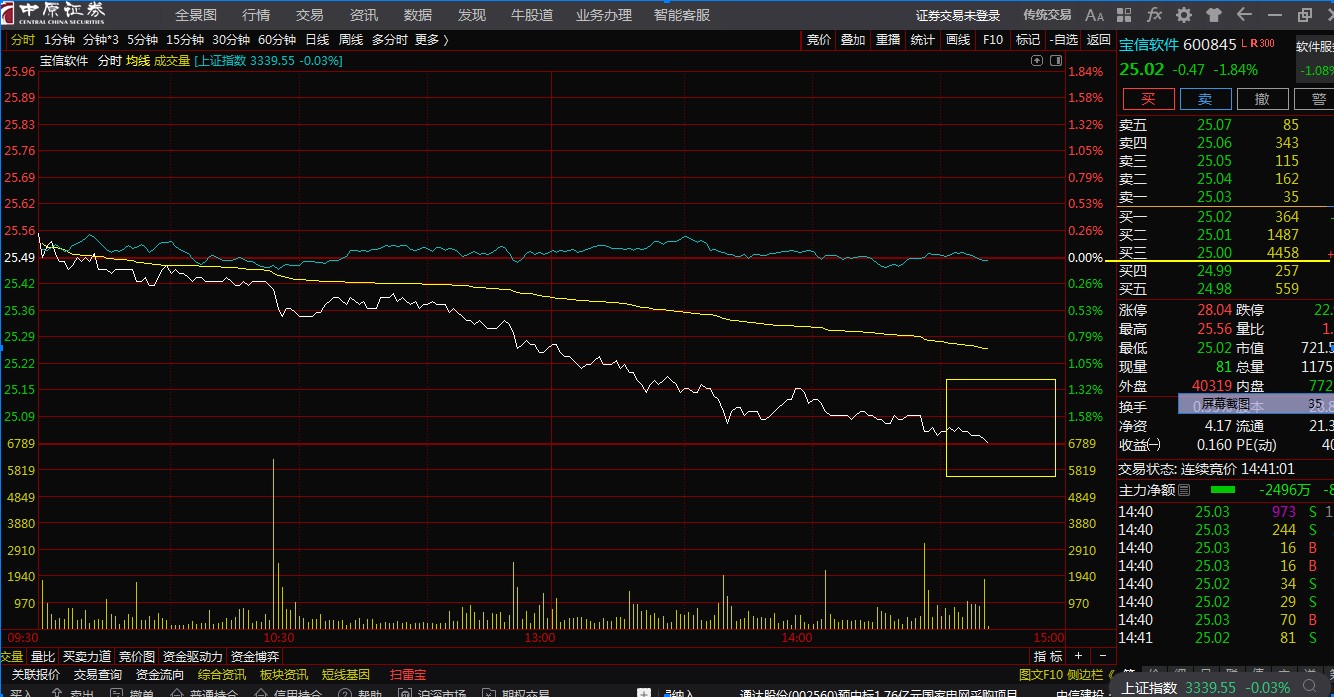Select the 日线 daily chart tab
The width and height of the screenshot is (1334, 697).
click(x=317, y=40)
